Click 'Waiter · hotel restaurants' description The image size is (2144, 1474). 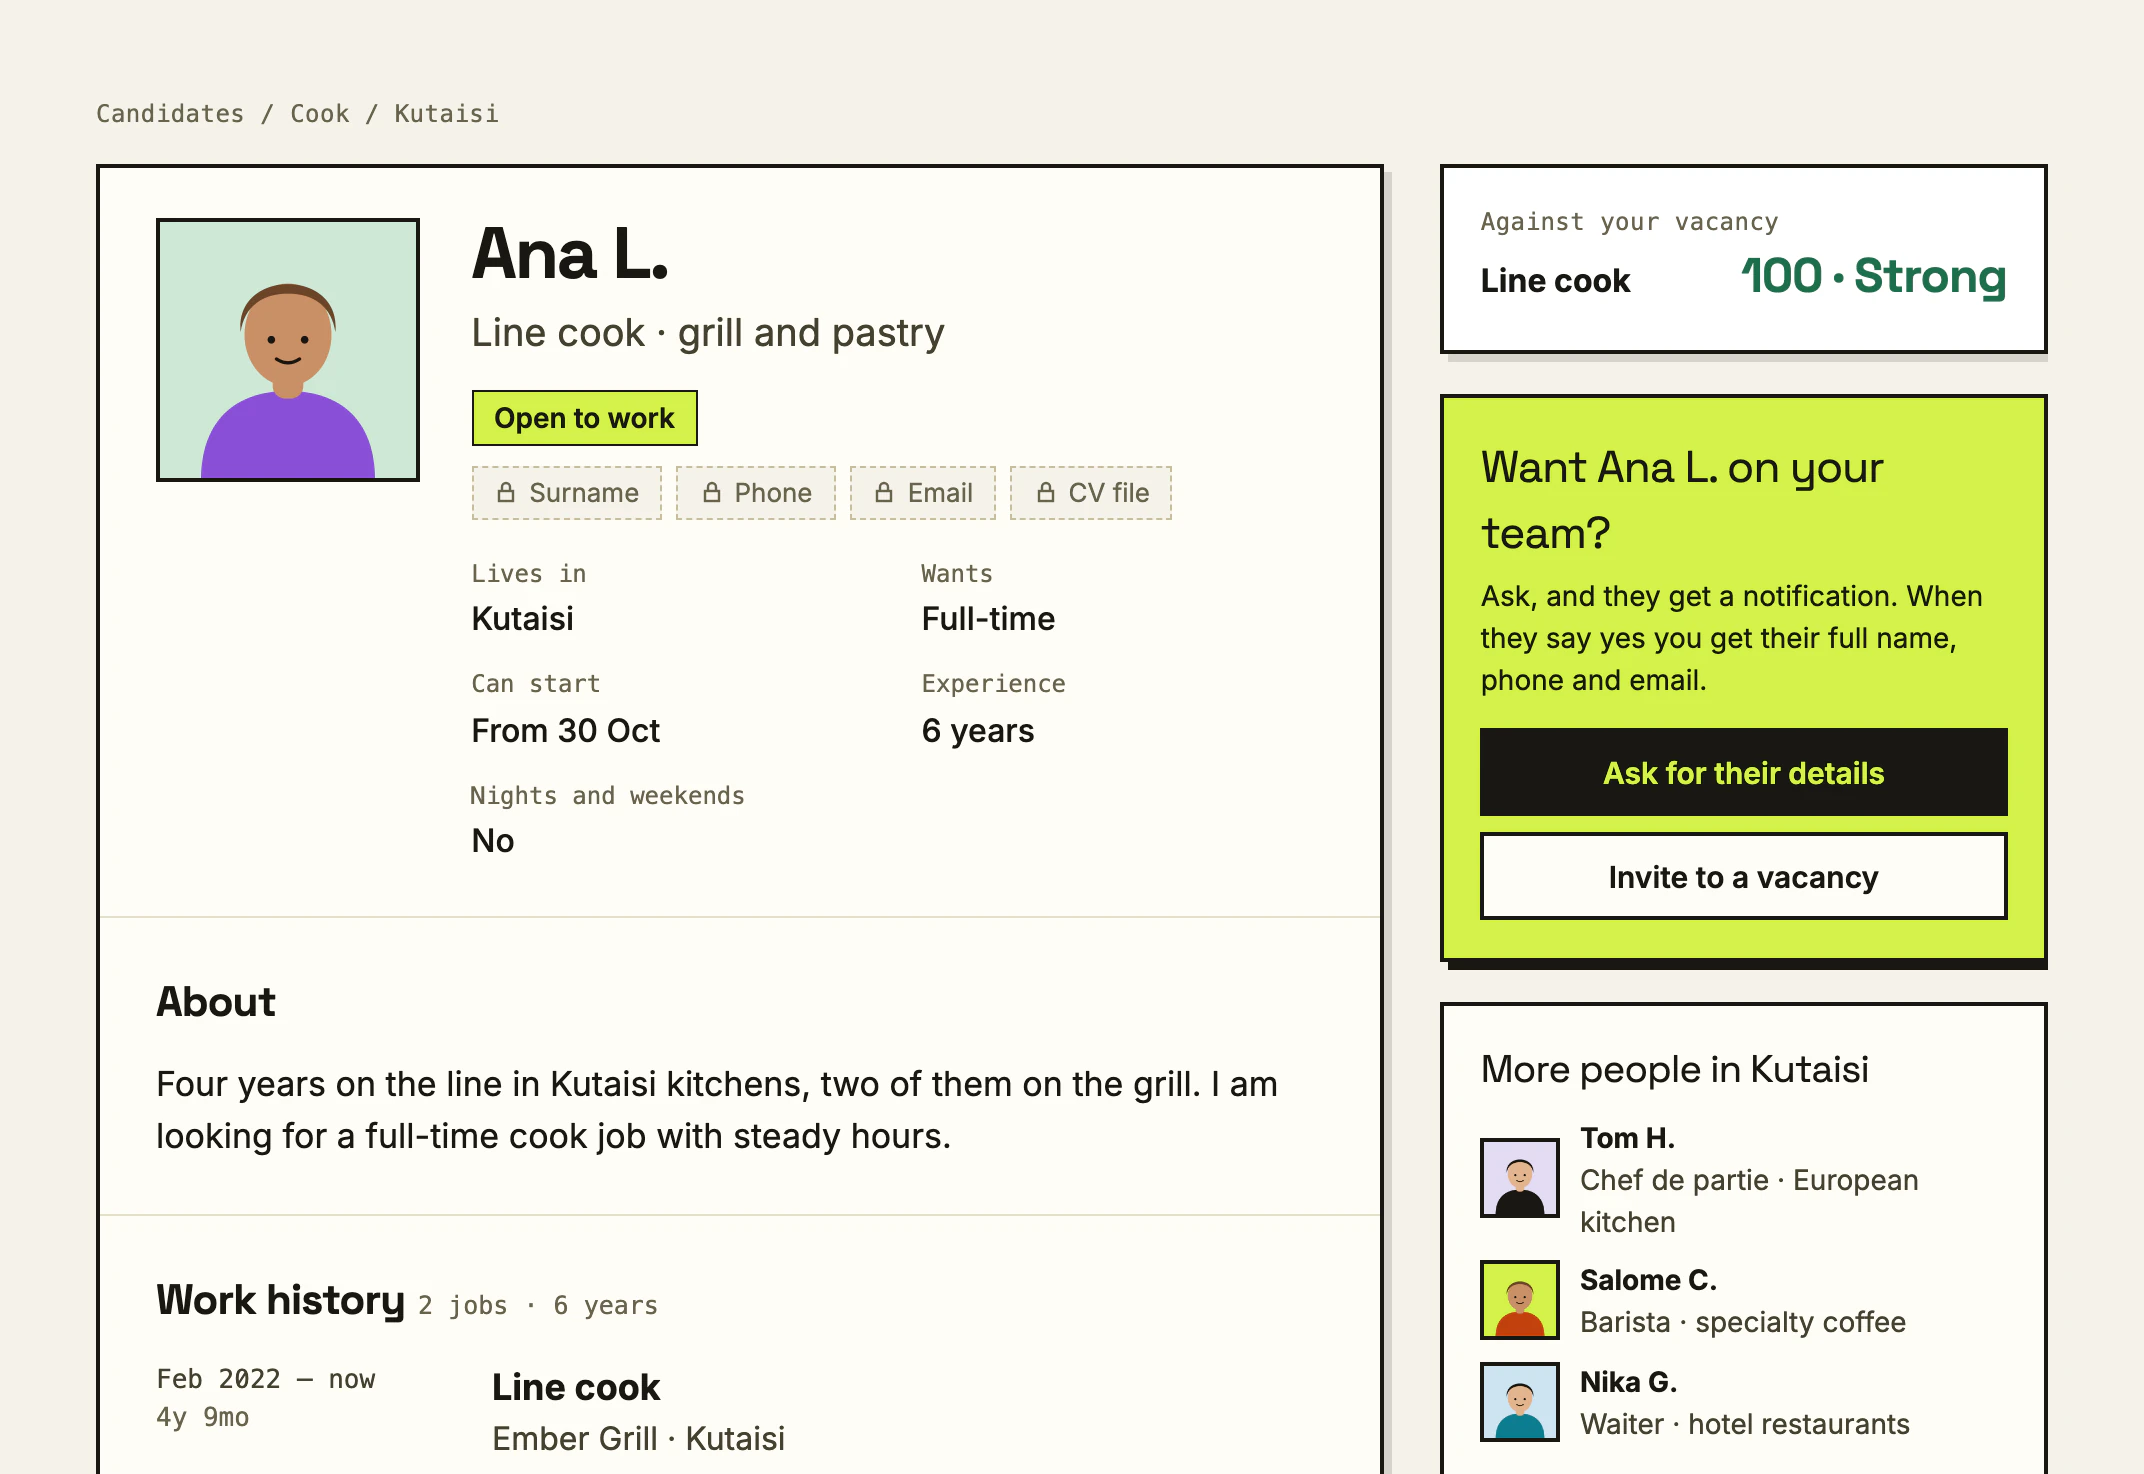coord(1745,1424)
